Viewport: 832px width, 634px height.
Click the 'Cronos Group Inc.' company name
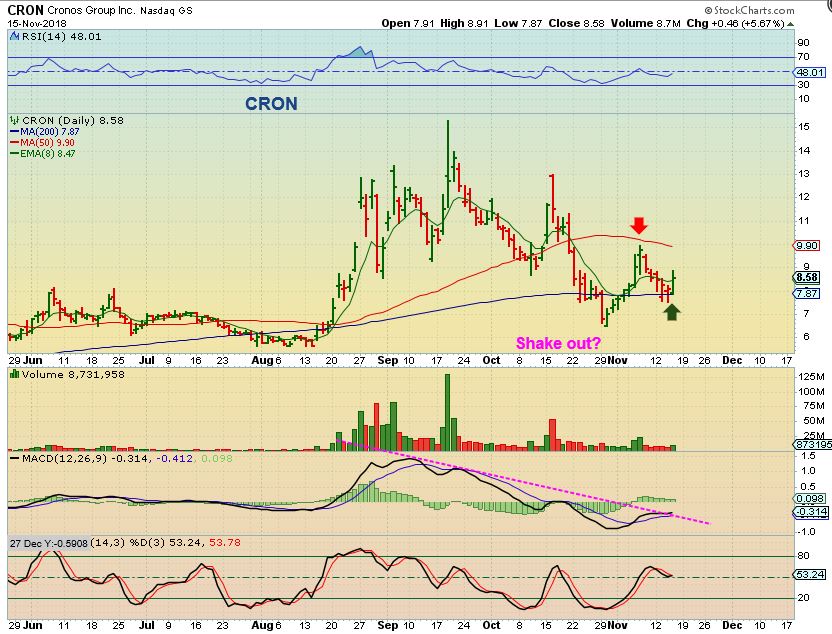point(91,10)
